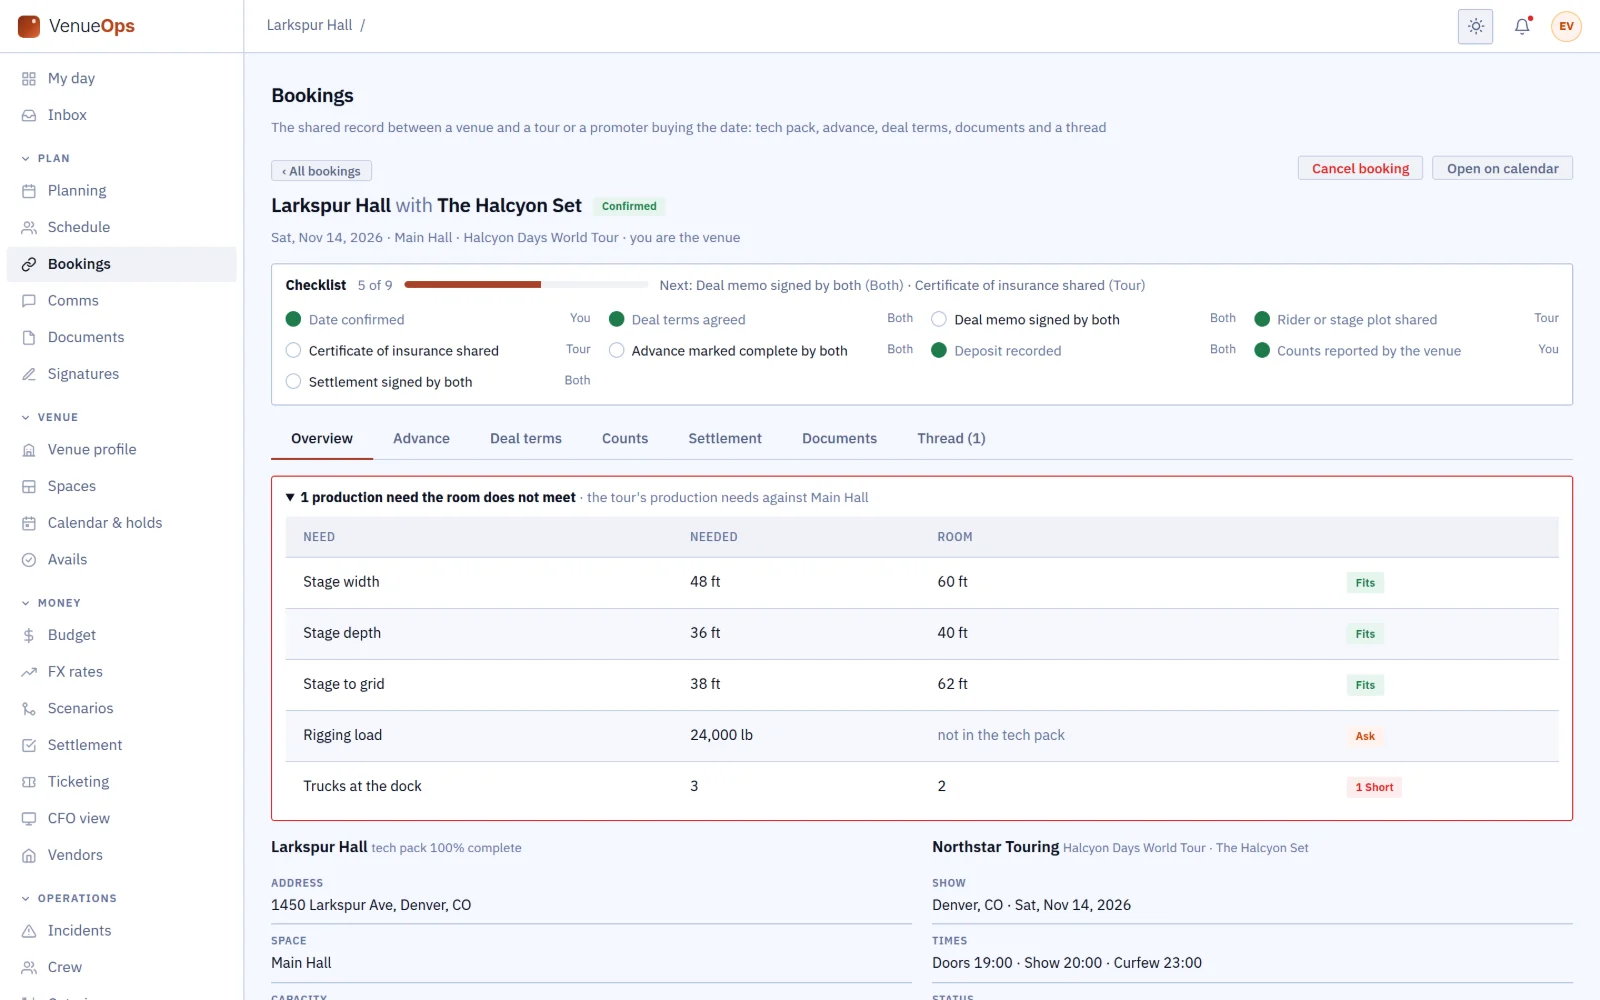Click the Spaces floor plan icon

29,487
